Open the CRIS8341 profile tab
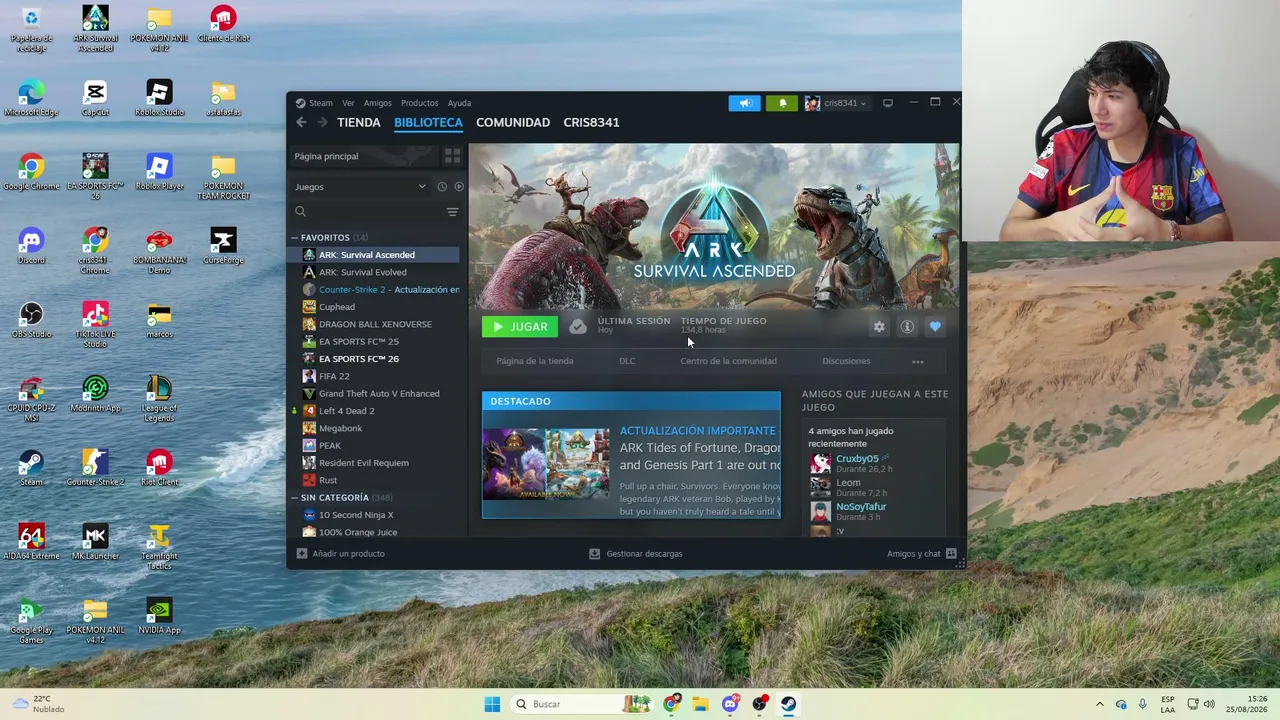The height and width of the screenshot is (720, 1280). (x=591, y=122)
